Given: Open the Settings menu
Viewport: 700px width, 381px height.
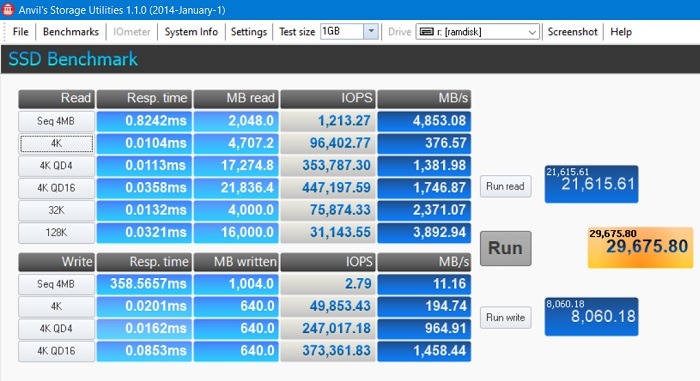Looking at the screenshot, I should [249, 32].
